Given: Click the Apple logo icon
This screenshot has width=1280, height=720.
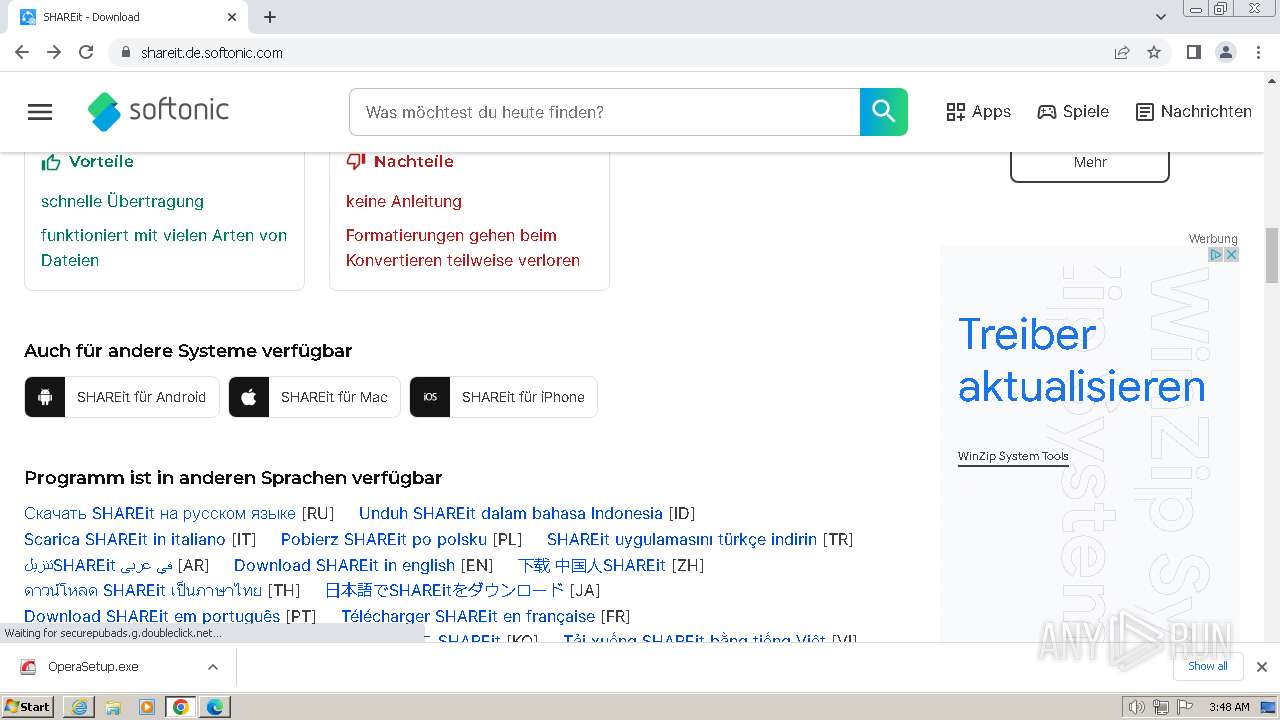Looking at the screenshot, I should 249,397.
